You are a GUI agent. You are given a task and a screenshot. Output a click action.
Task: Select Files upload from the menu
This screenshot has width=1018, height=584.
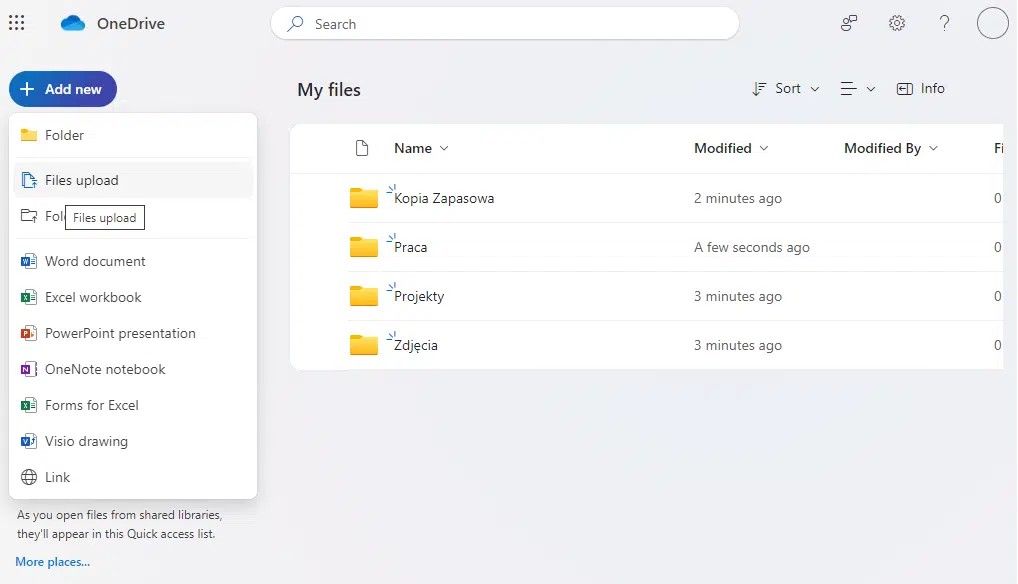[x=82, y=180]
